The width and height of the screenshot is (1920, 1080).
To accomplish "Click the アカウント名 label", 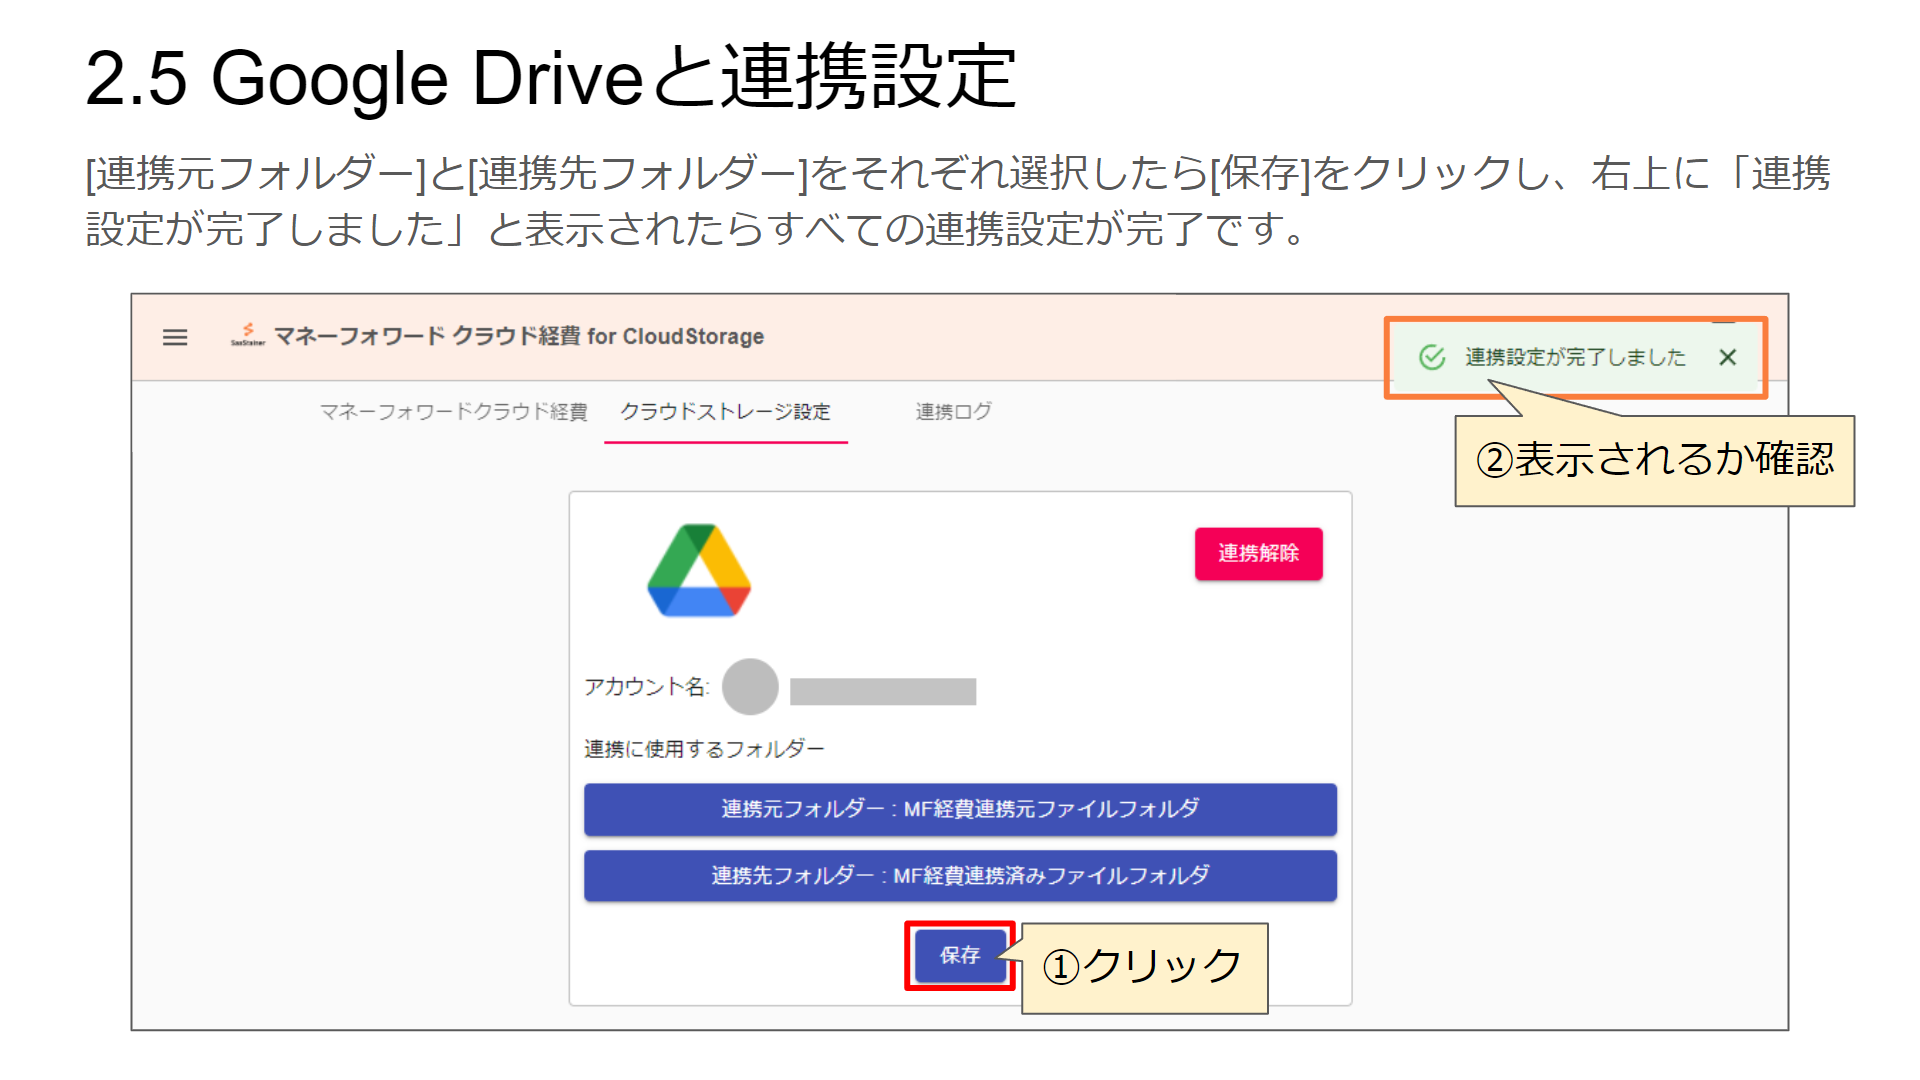I will tap(647, 687).
